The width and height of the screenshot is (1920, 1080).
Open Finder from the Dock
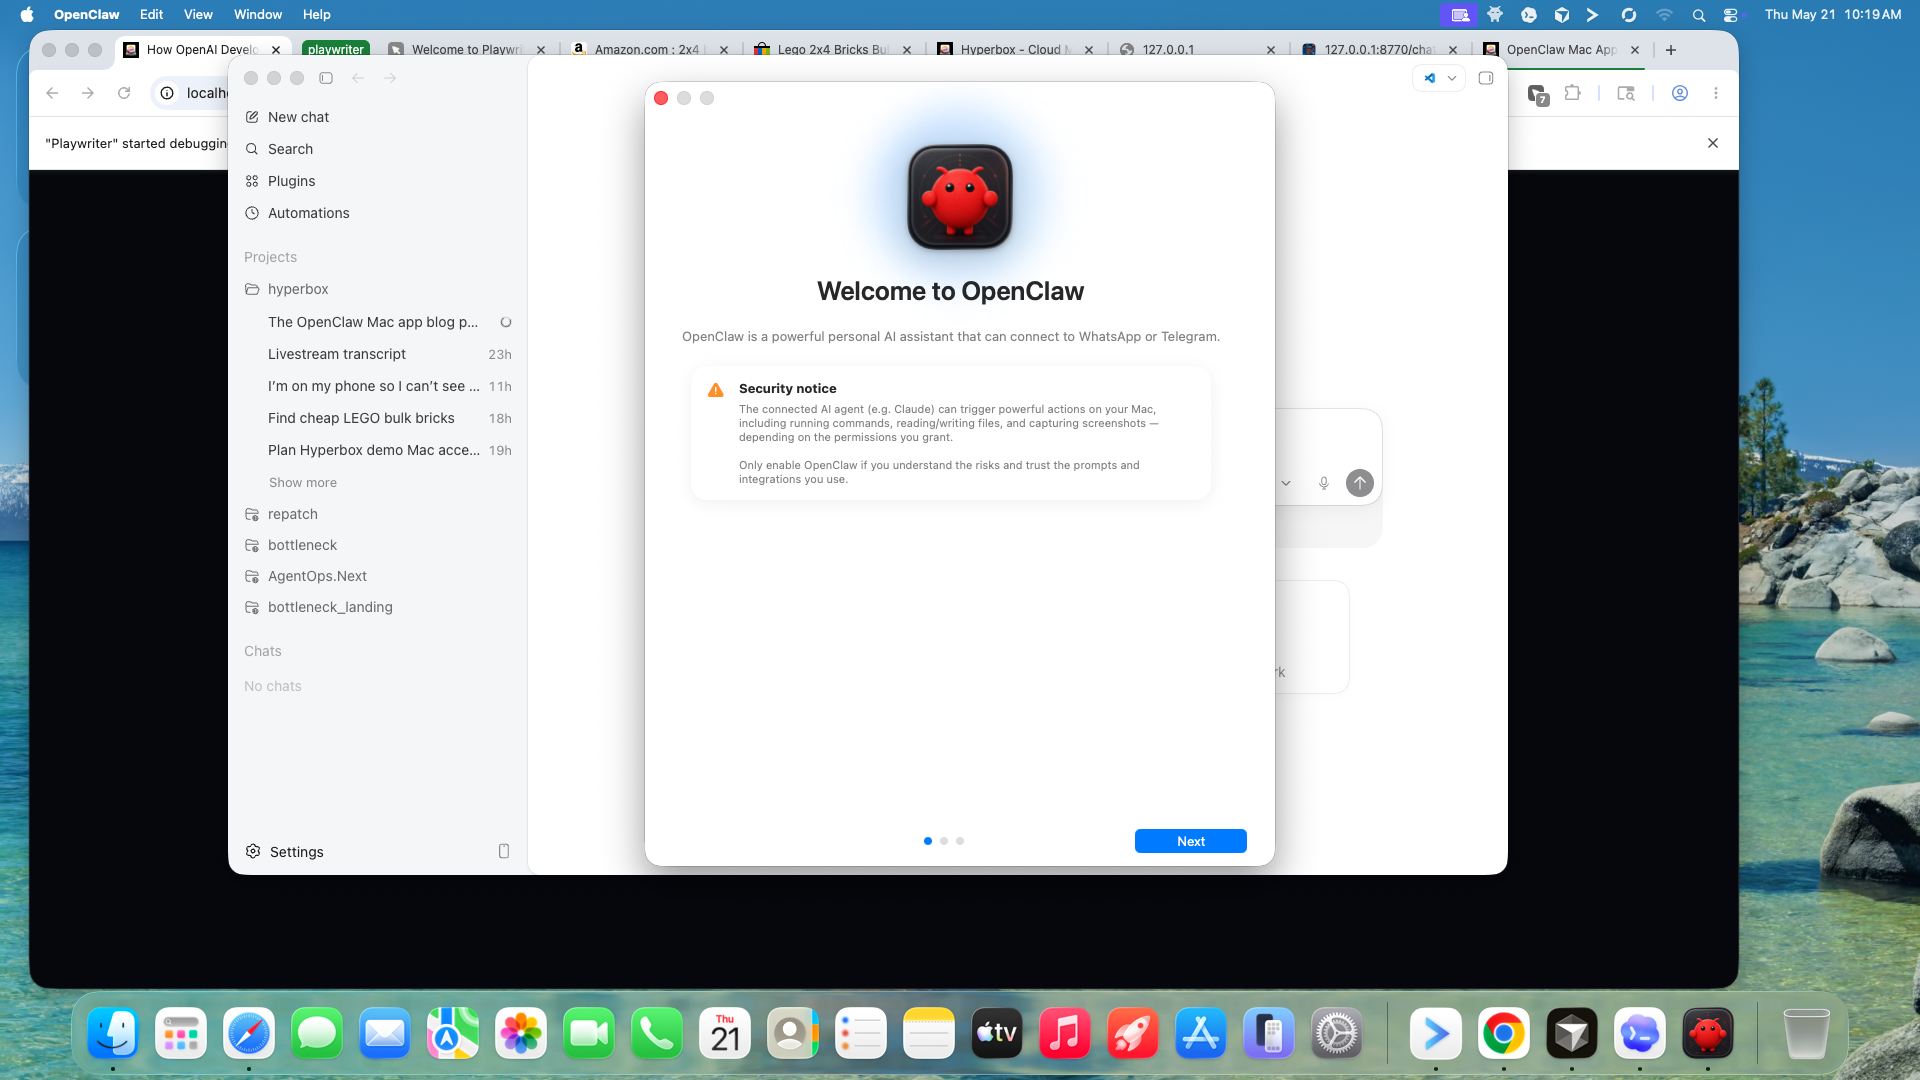[113, 1033]
